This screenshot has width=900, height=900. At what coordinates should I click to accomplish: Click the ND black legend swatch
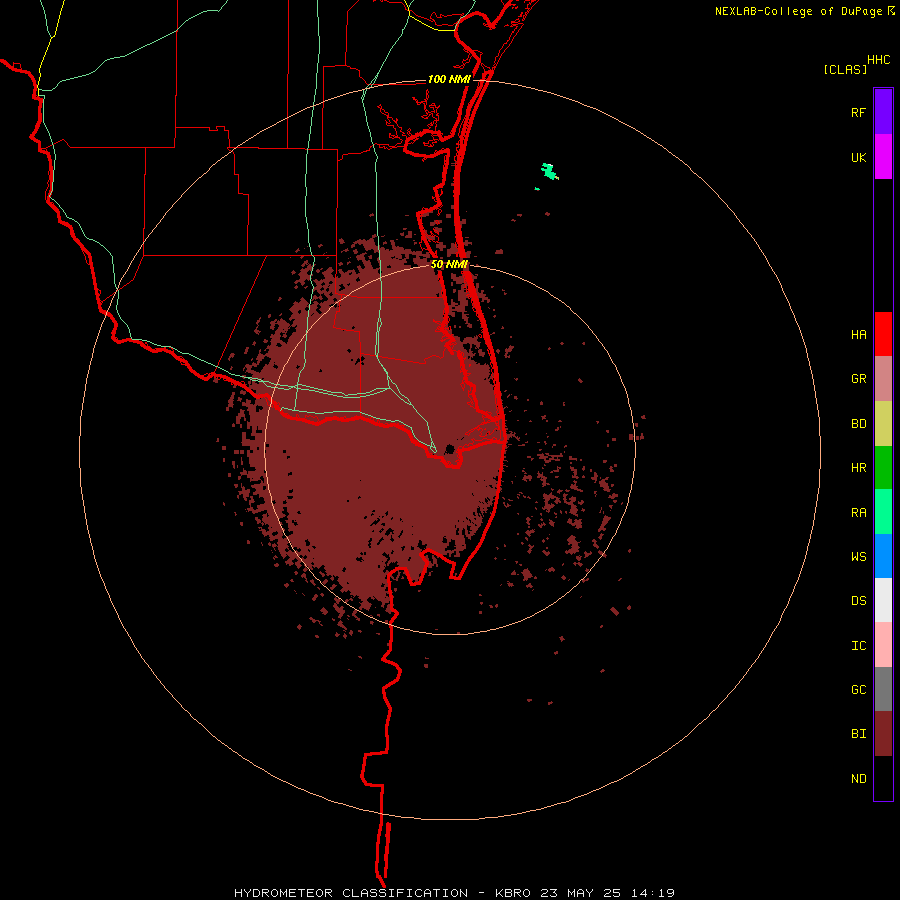(883, 778)
